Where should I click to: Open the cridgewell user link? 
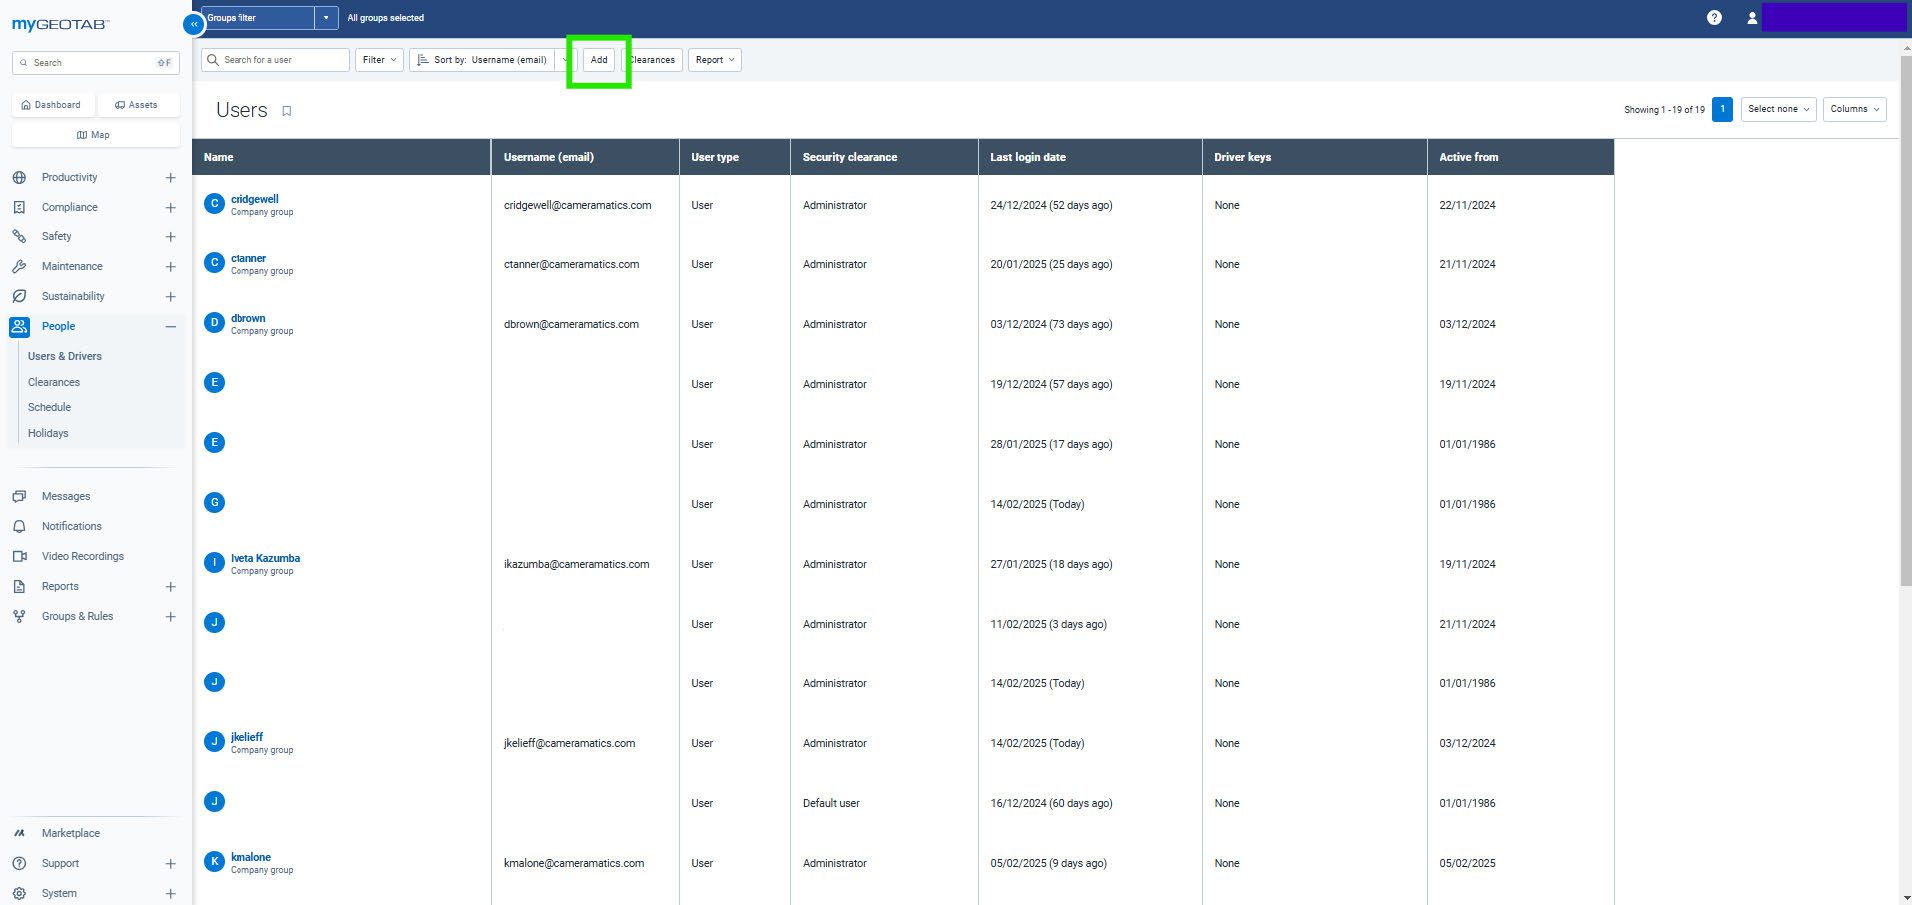[255, 199]
